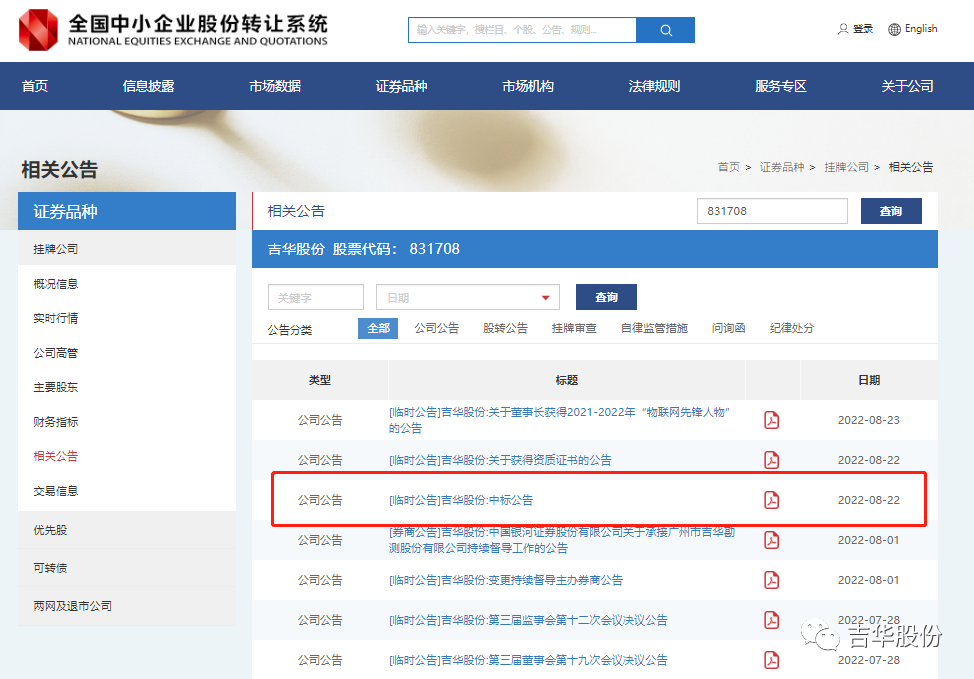
Task: Click the magnifier search button in header
Action: click(x=666, y=30)
